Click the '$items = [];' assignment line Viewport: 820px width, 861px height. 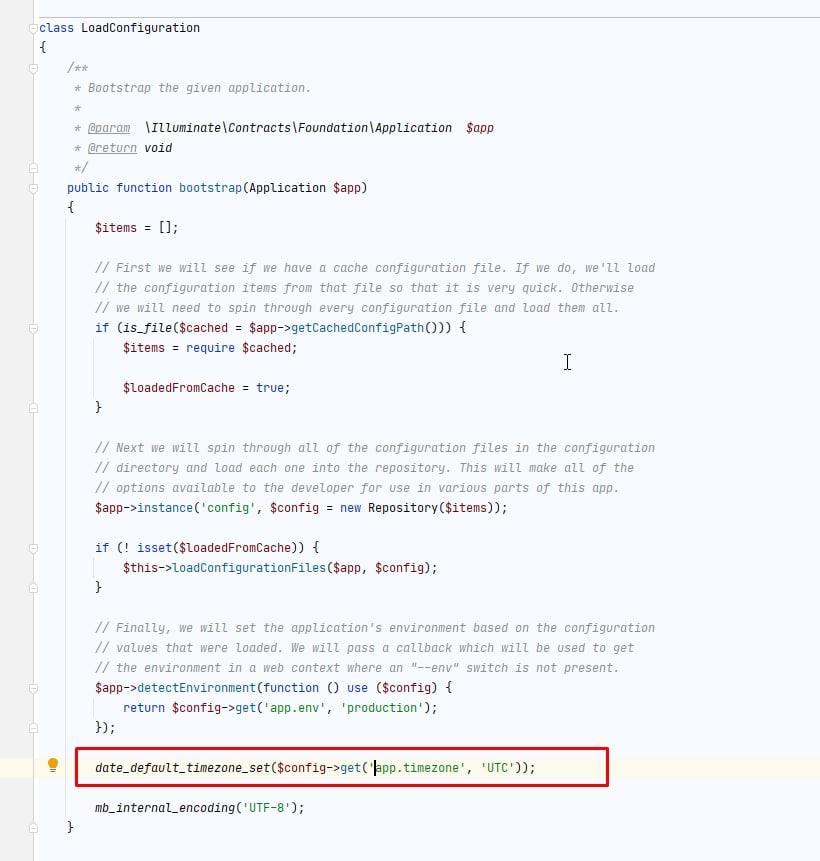click(137, 228)
